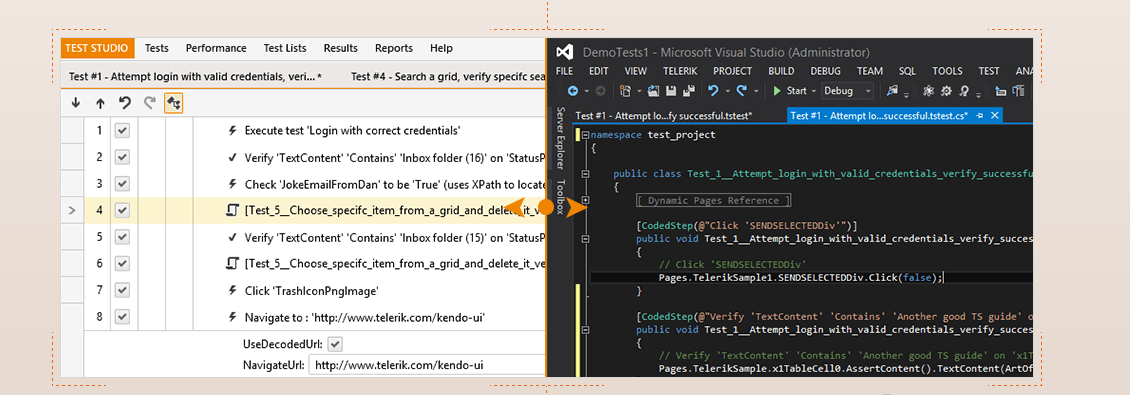Open TELERIK menu in Visual Studio
1130x395 pixels.
point(680,71)
